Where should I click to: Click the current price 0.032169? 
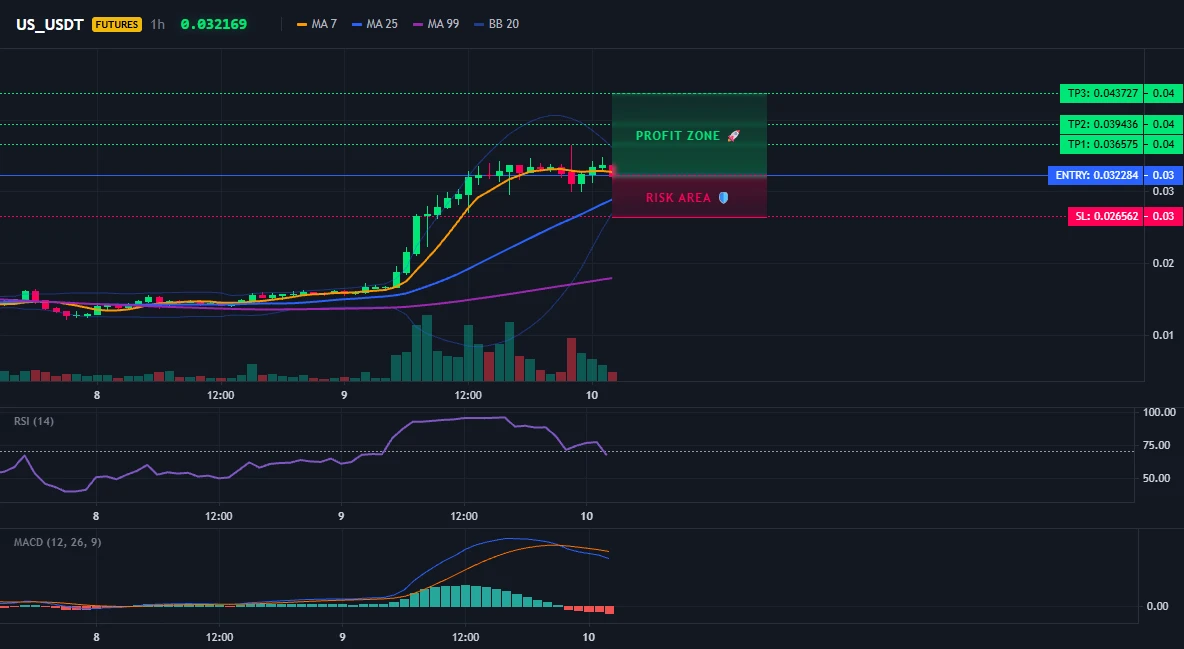214,24
